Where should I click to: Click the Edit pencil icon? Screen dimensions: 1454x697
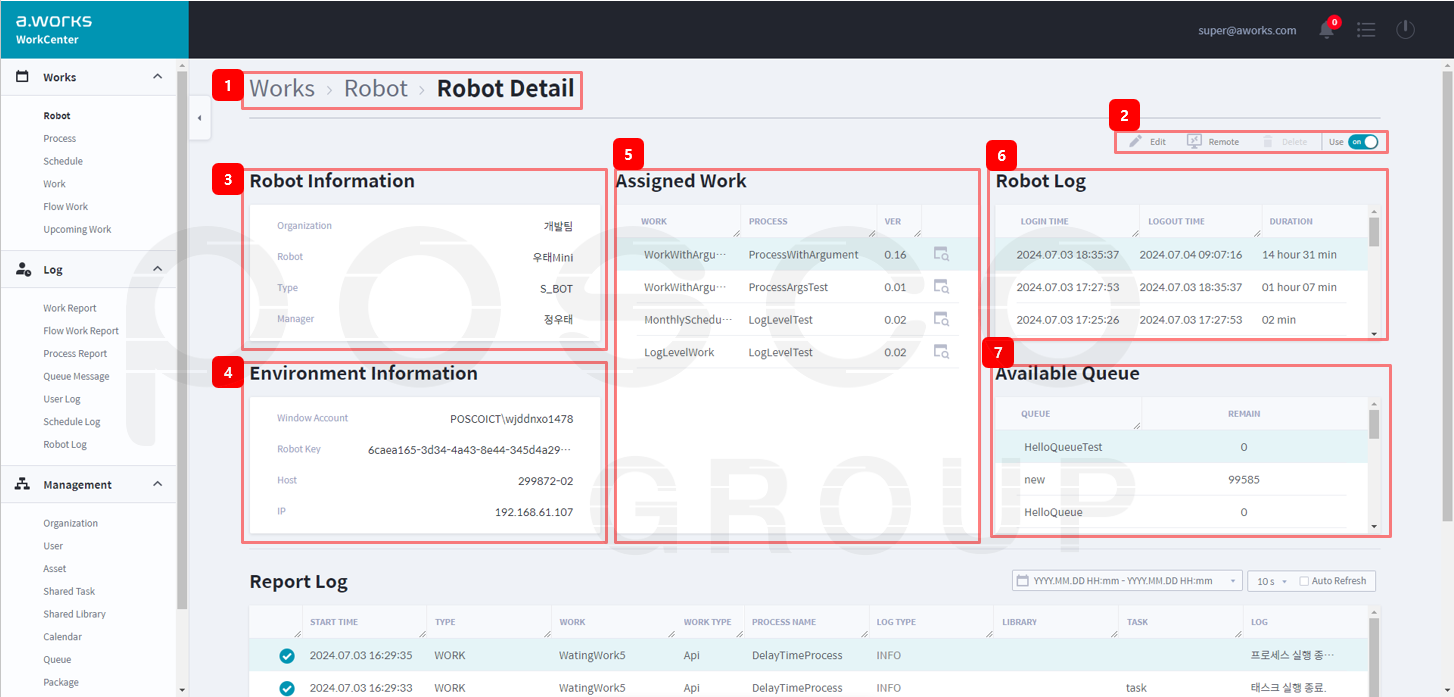(1135, 142)
